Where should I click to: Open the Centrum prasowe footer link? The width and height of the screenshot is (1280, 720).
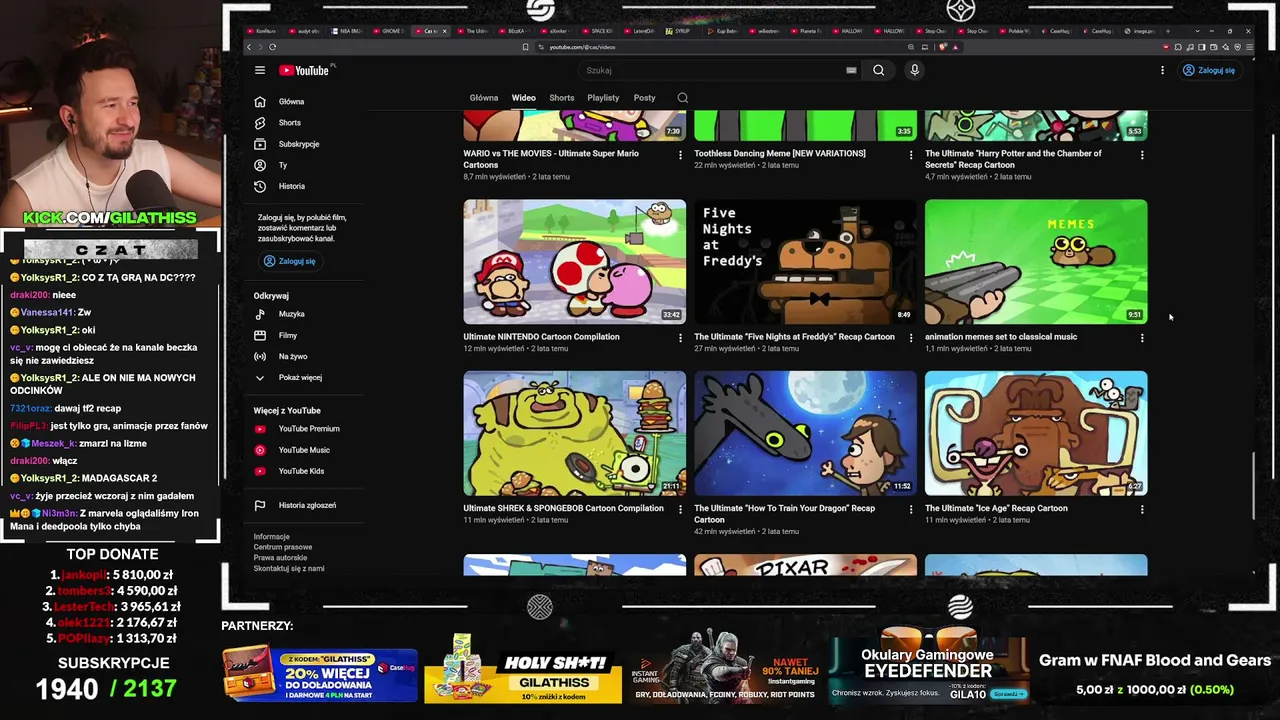(283, 547)
